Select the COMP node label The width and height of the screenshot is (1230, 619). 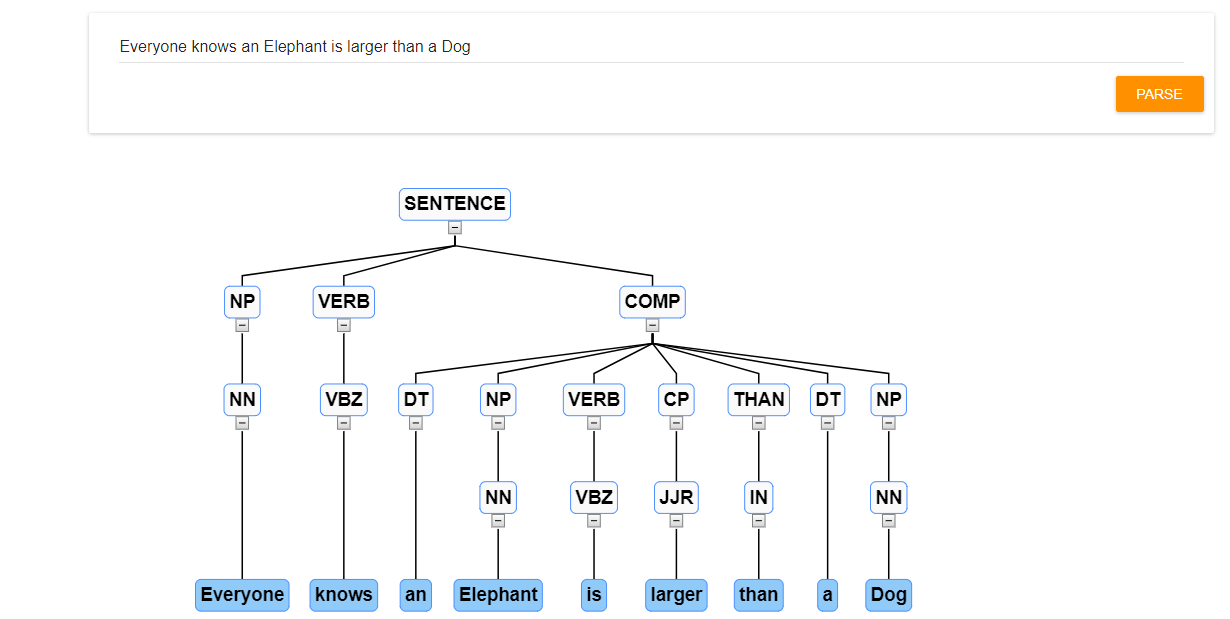652,302
